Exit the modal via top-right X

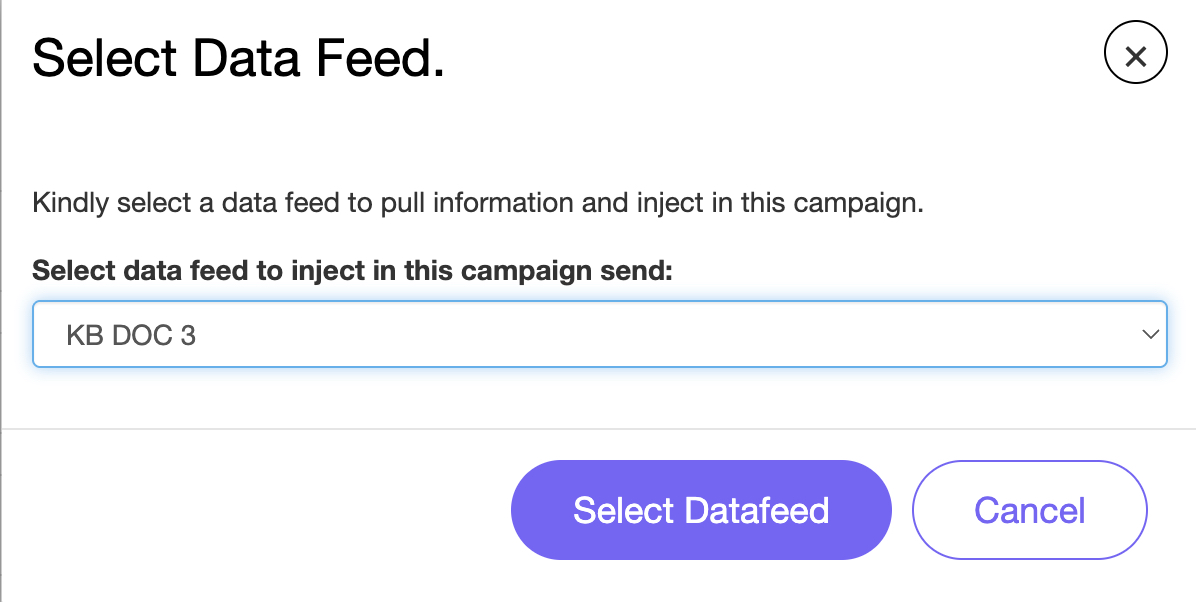(1135, 56)
